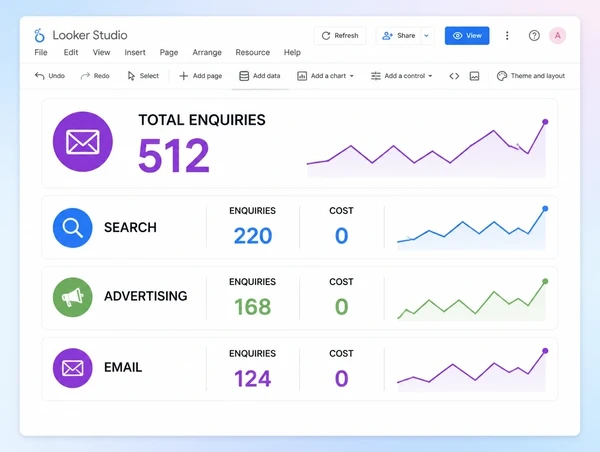Select the SEARCH row label

click(130, 227)
